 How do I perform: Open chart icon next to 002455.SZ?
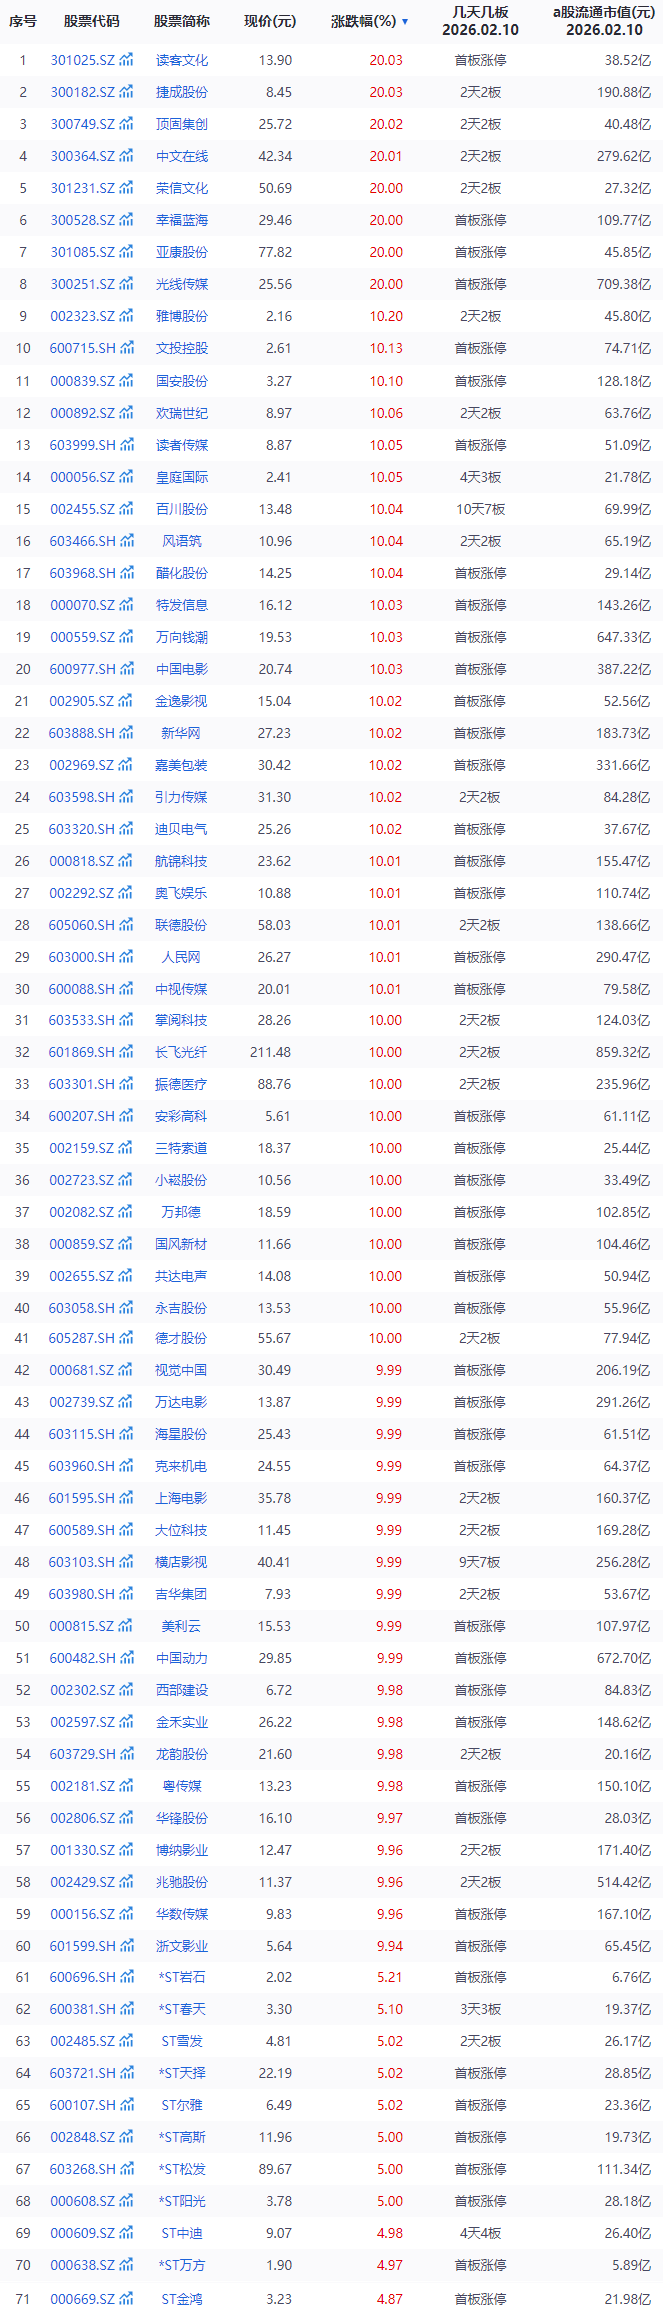click(126, 509)
